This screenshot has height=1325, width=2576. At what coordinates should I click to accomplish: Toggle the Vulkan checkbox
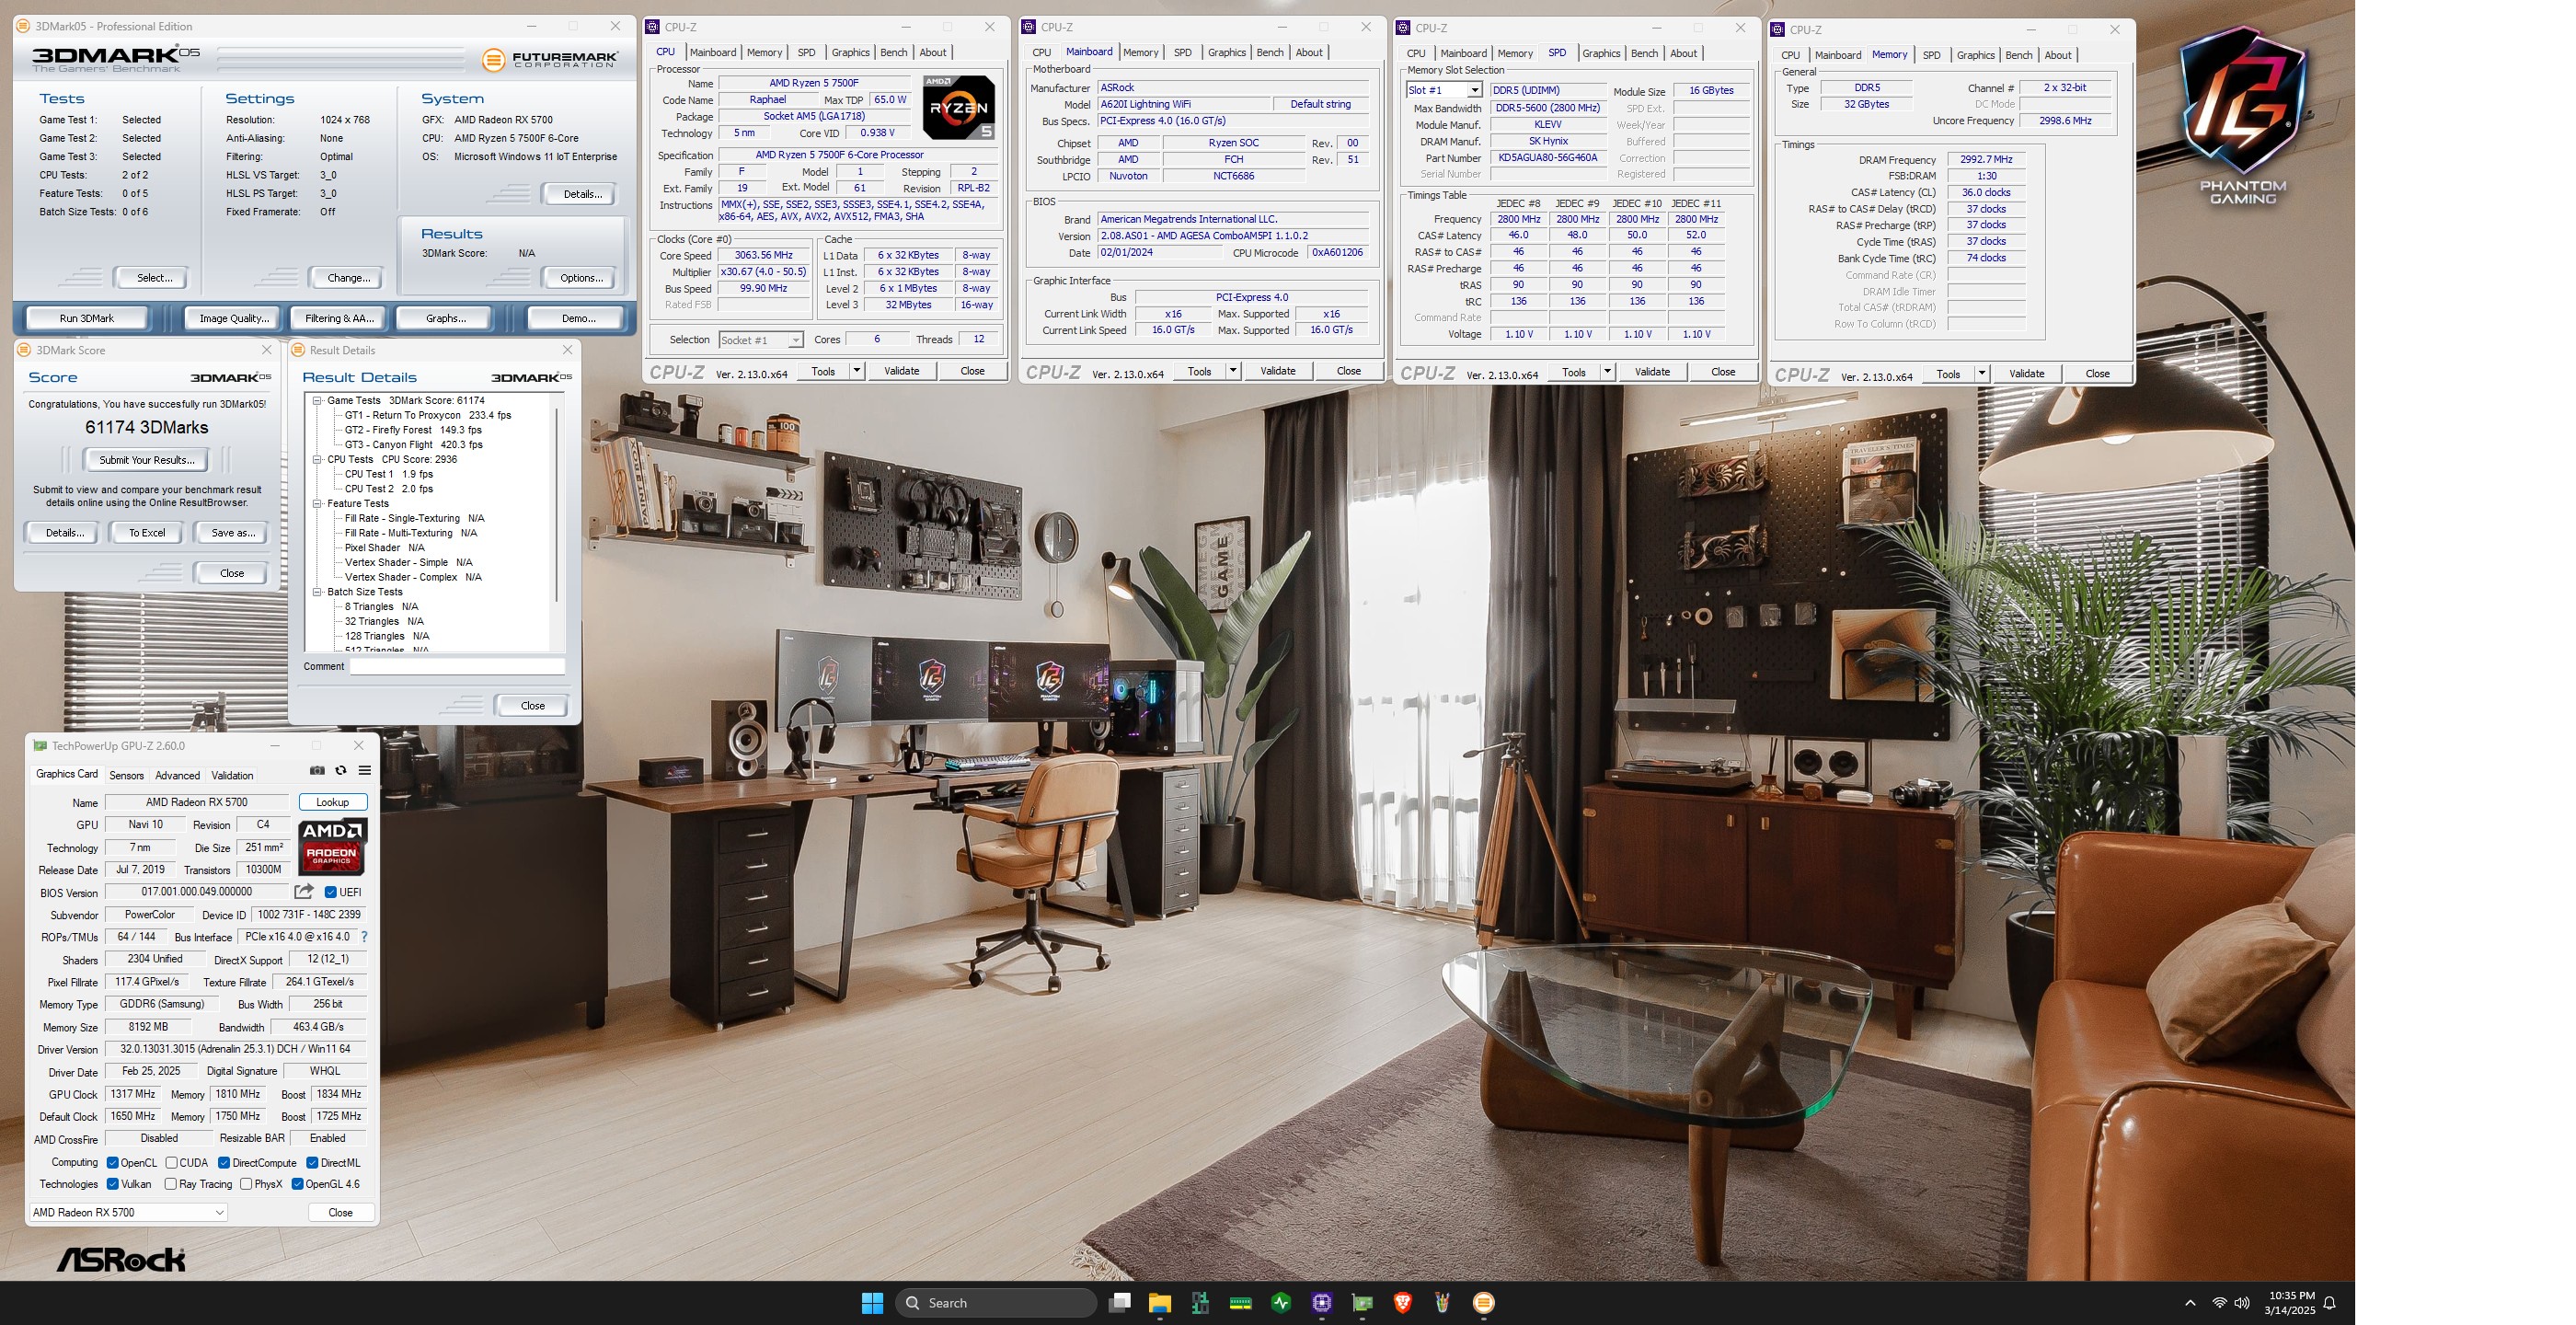(x=113, y=1184)
